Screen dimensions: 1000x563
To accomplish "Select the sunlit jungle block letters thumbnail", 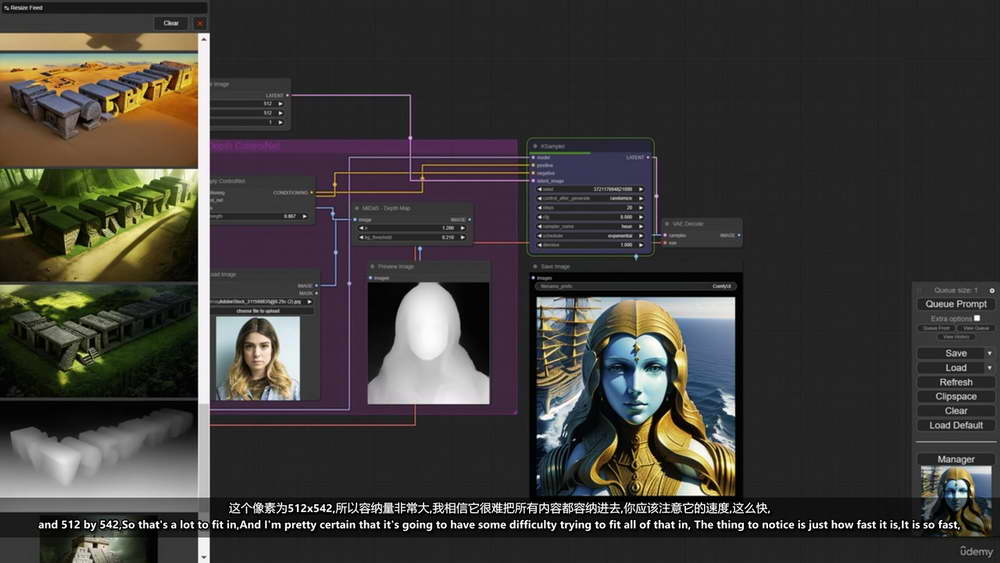I will coord(99,225).
